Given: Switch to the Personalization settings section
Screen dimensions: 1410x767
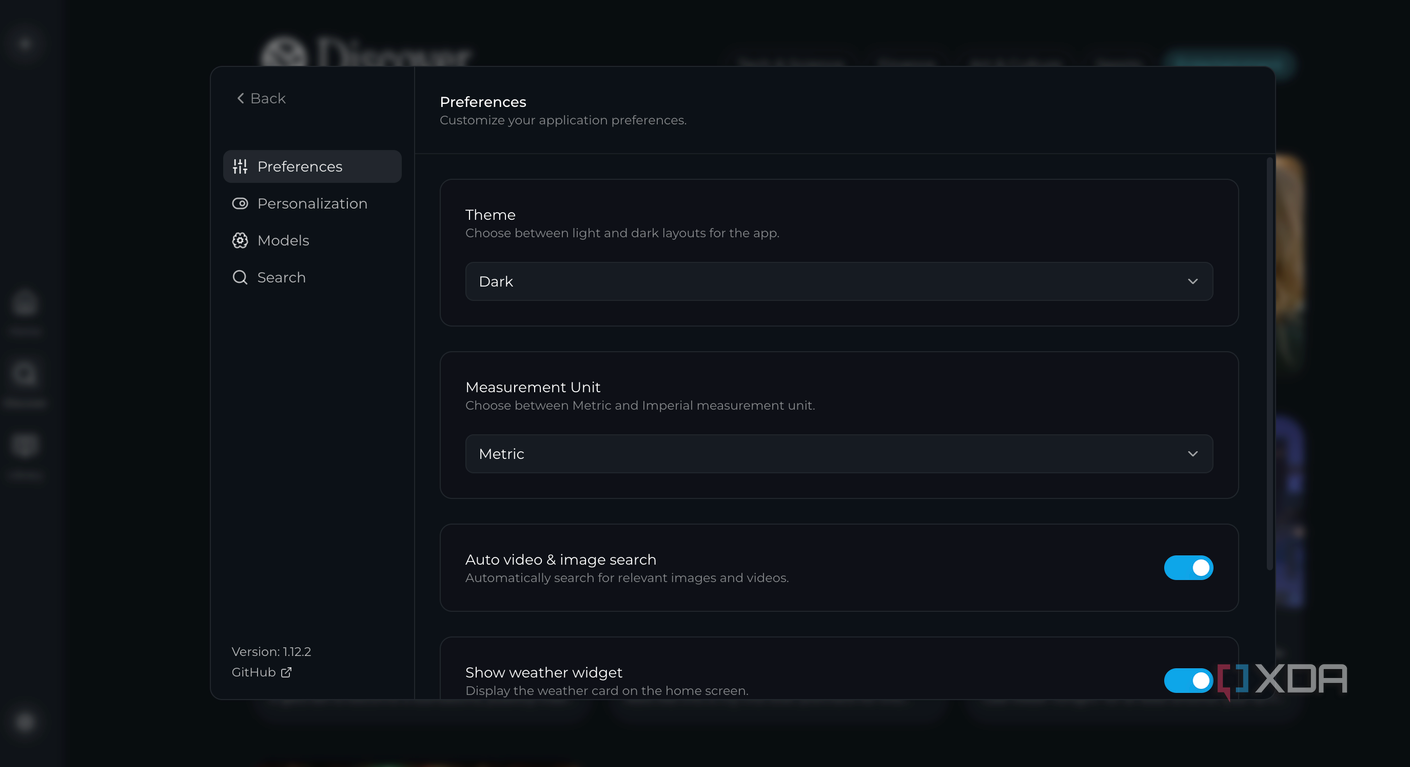Looking at the screenshot, I should point(312,204).
